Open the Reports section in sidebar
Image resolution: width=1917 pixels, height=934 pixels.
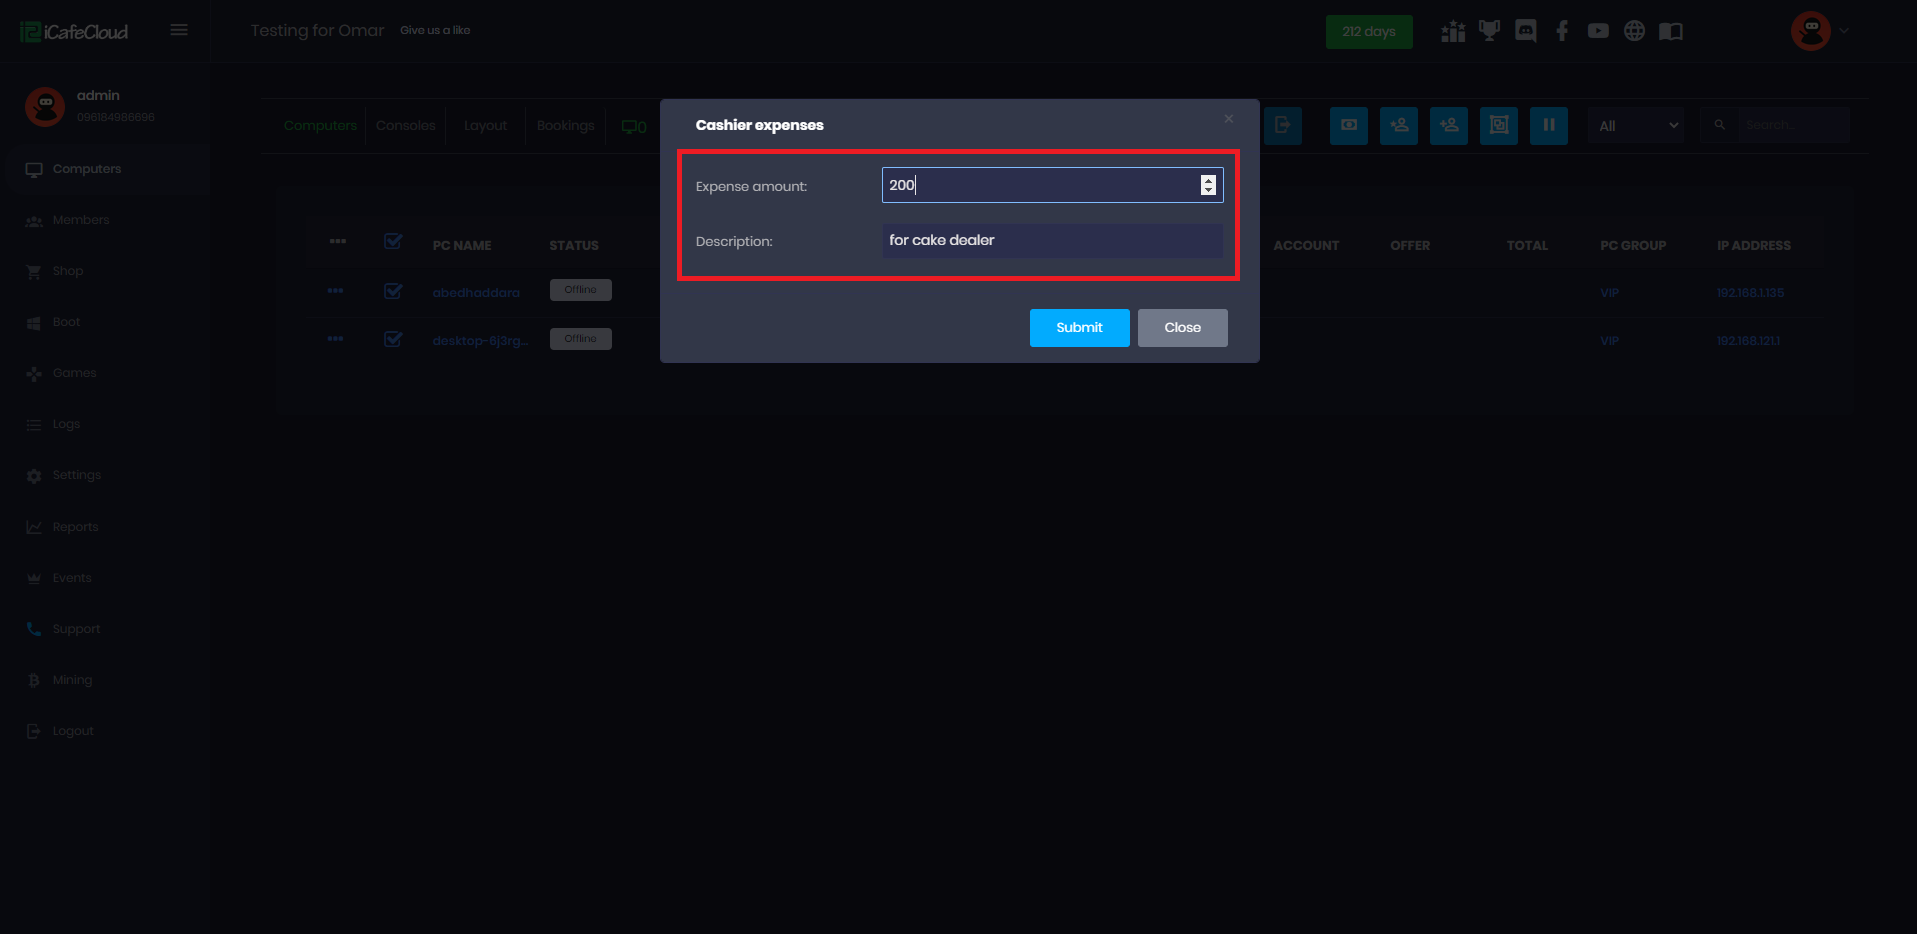75,526
